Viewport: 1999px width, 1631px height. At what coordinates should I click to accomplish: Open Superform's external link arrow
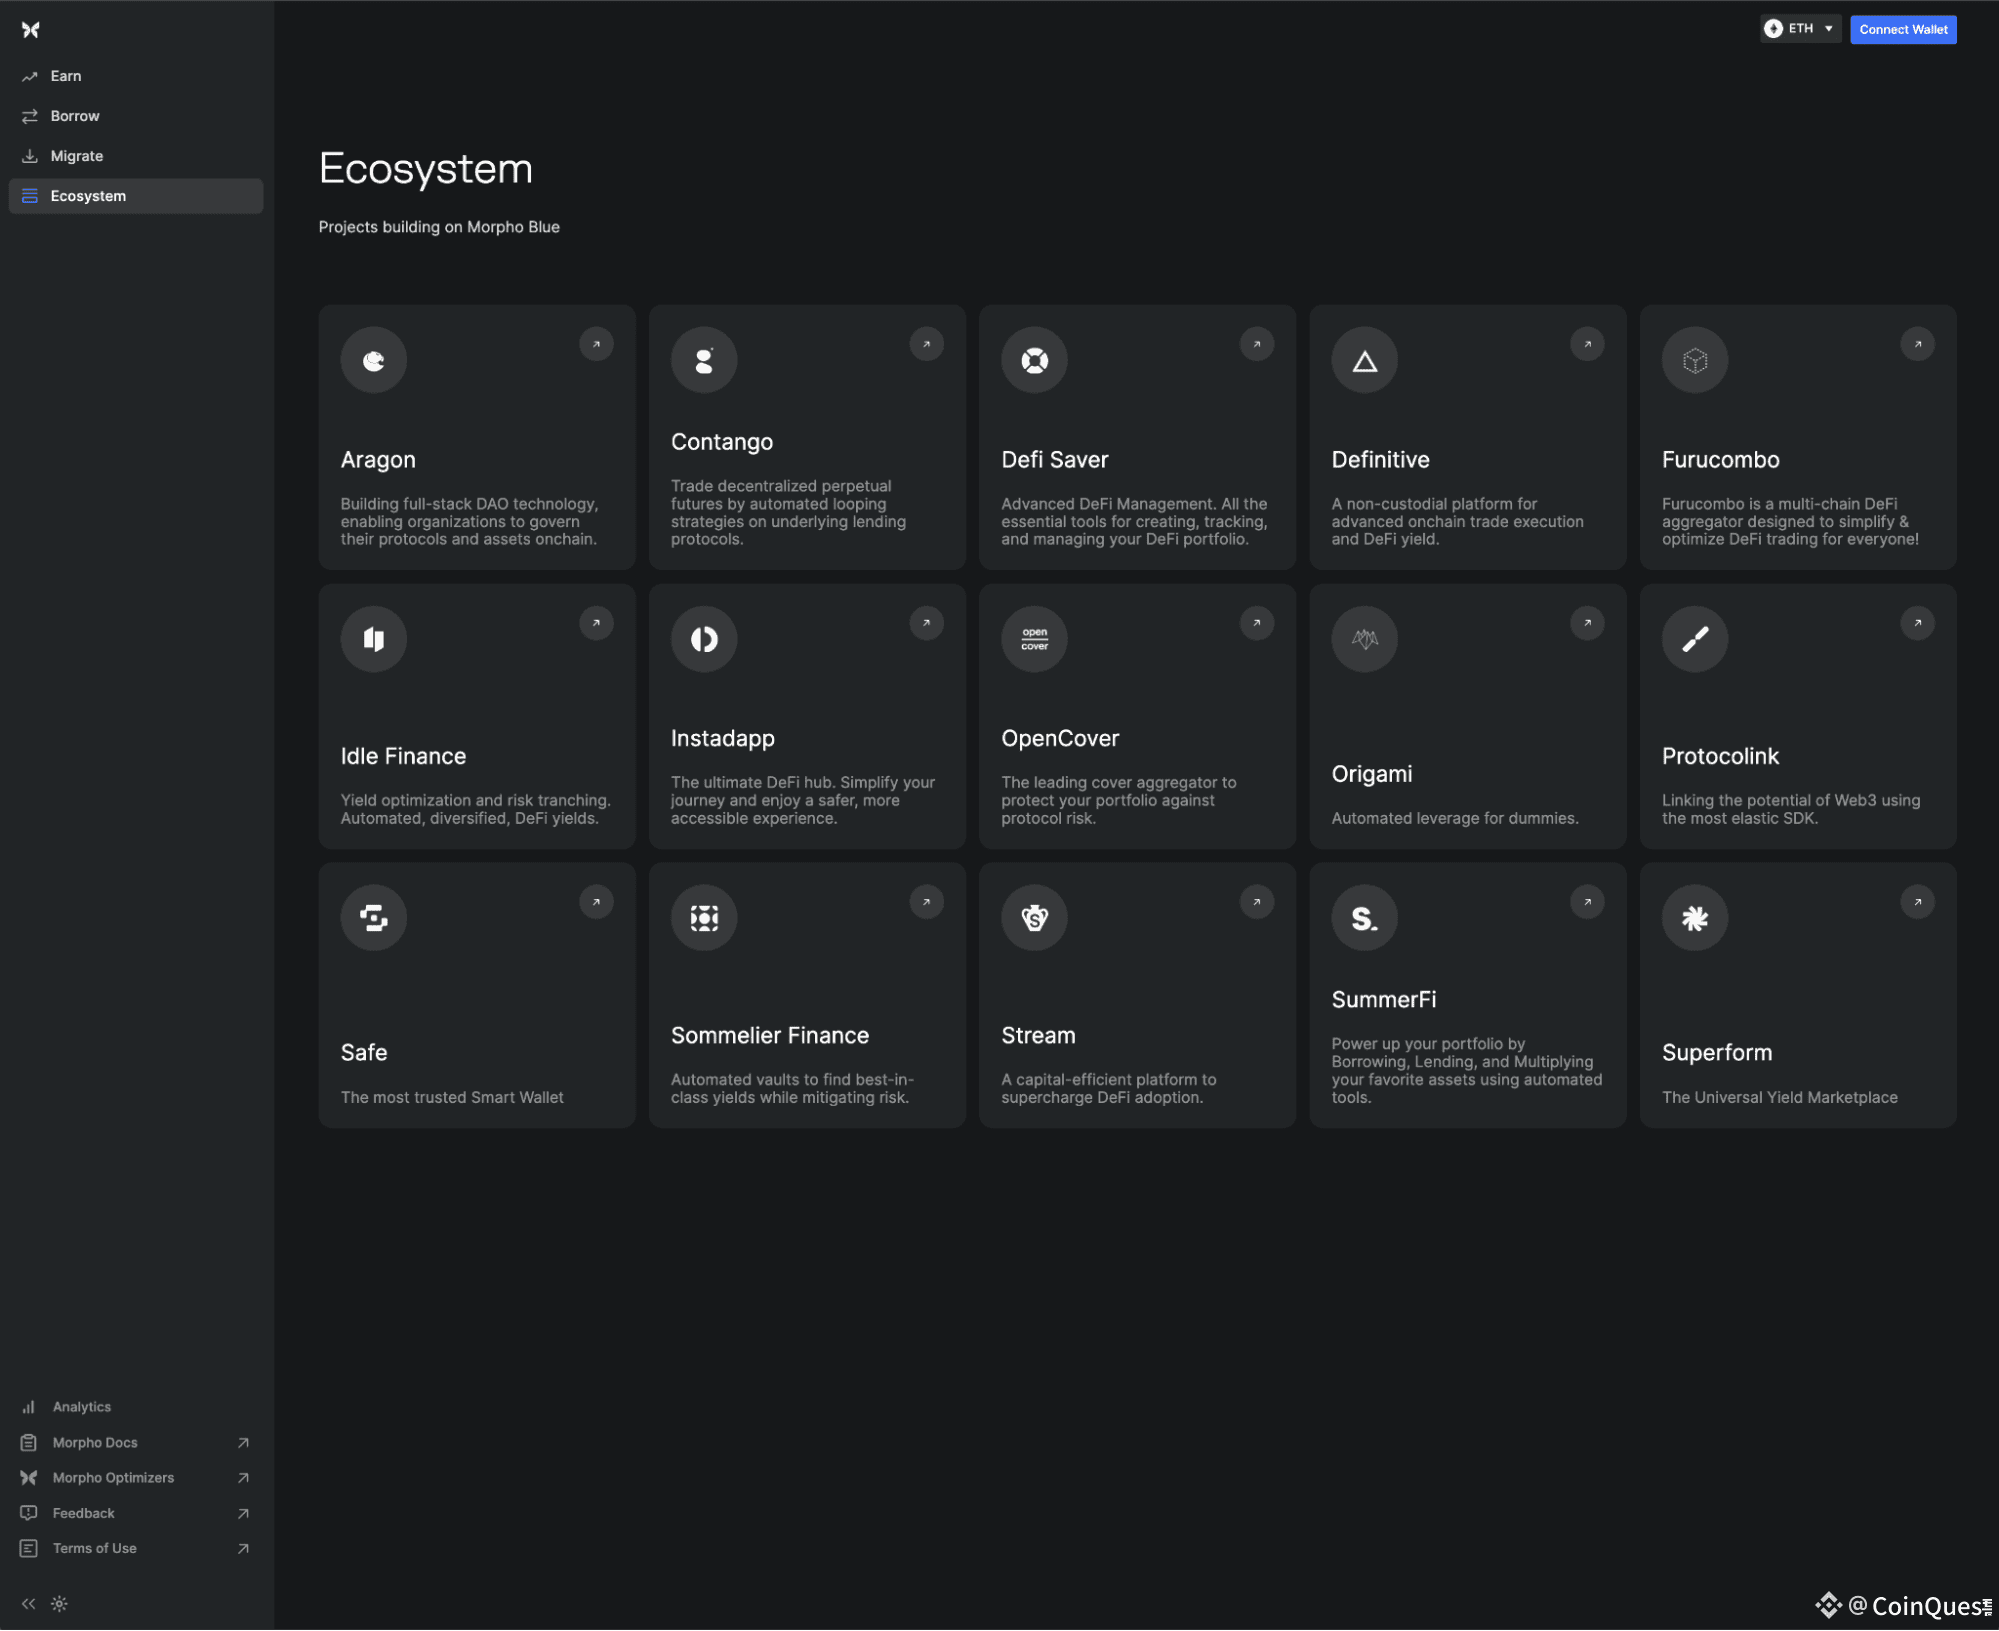pos(1917,902)
